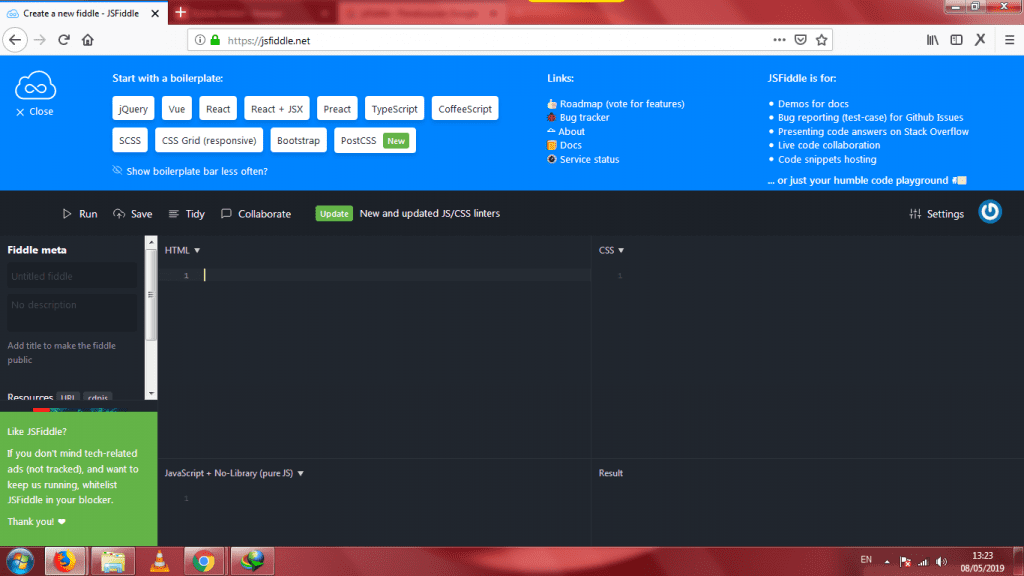
Task: Read New and updated JS/CSS linters notice
Action: [430, 214]
